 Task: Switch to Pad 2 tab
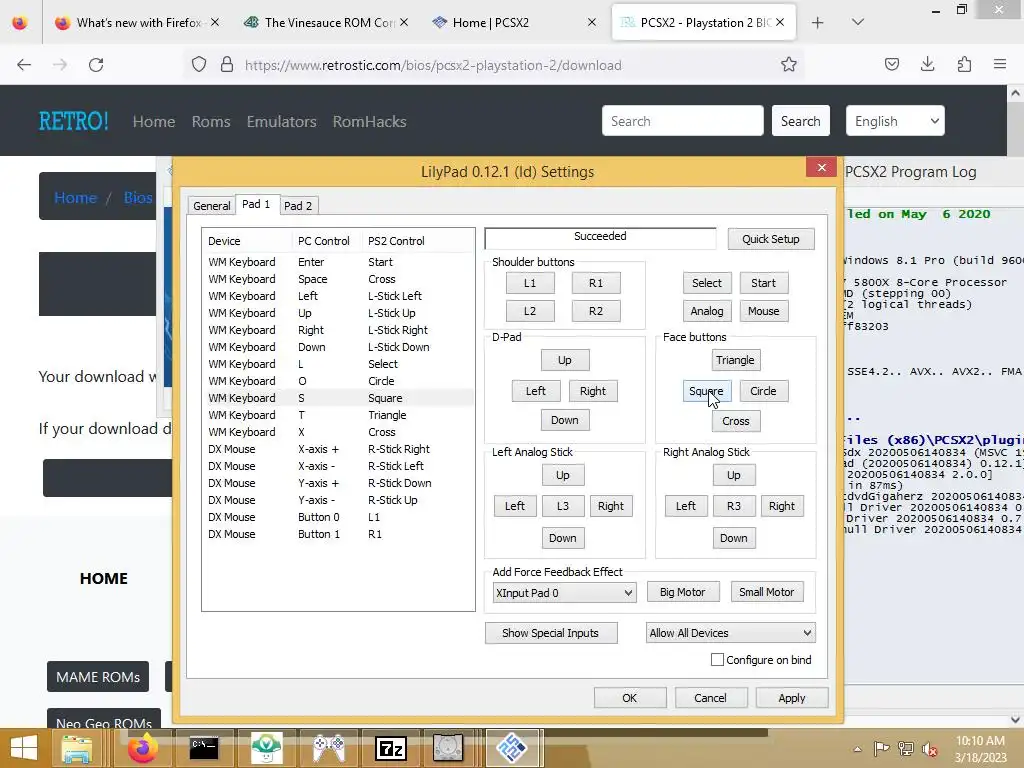298,206
